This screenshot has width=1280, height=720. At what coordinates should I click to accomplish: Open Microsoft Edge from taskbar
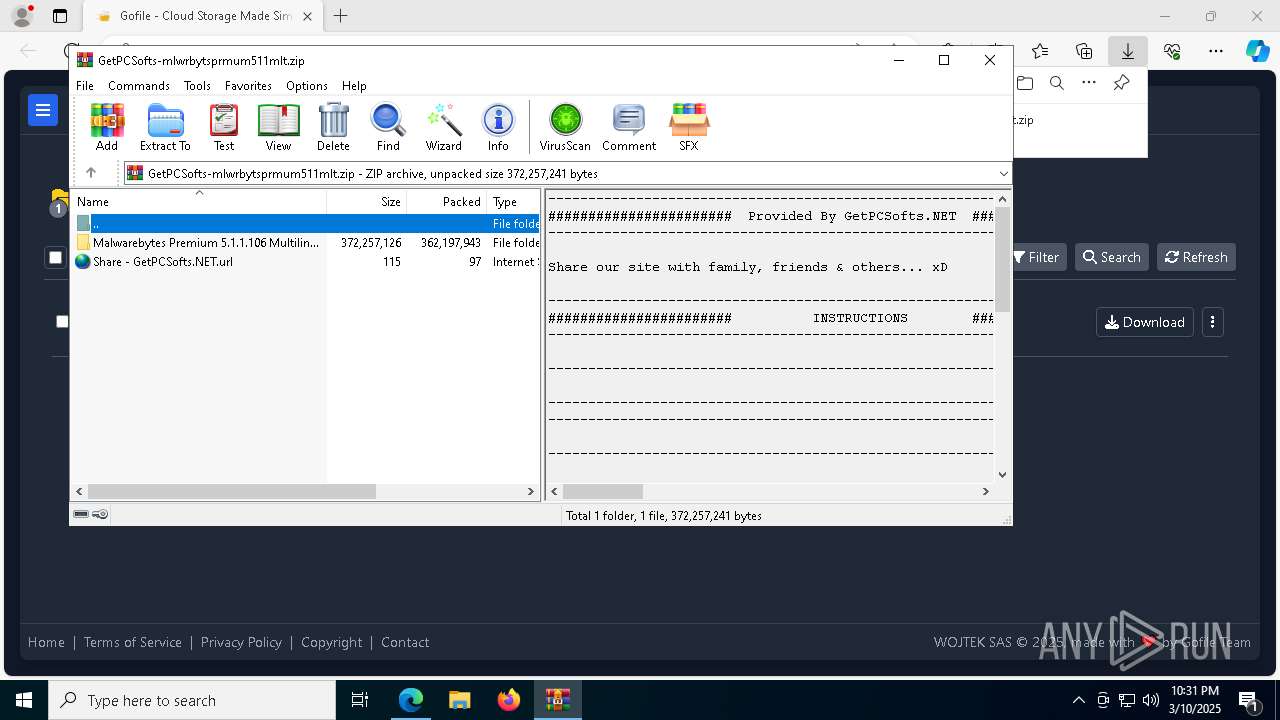point(411,700)
